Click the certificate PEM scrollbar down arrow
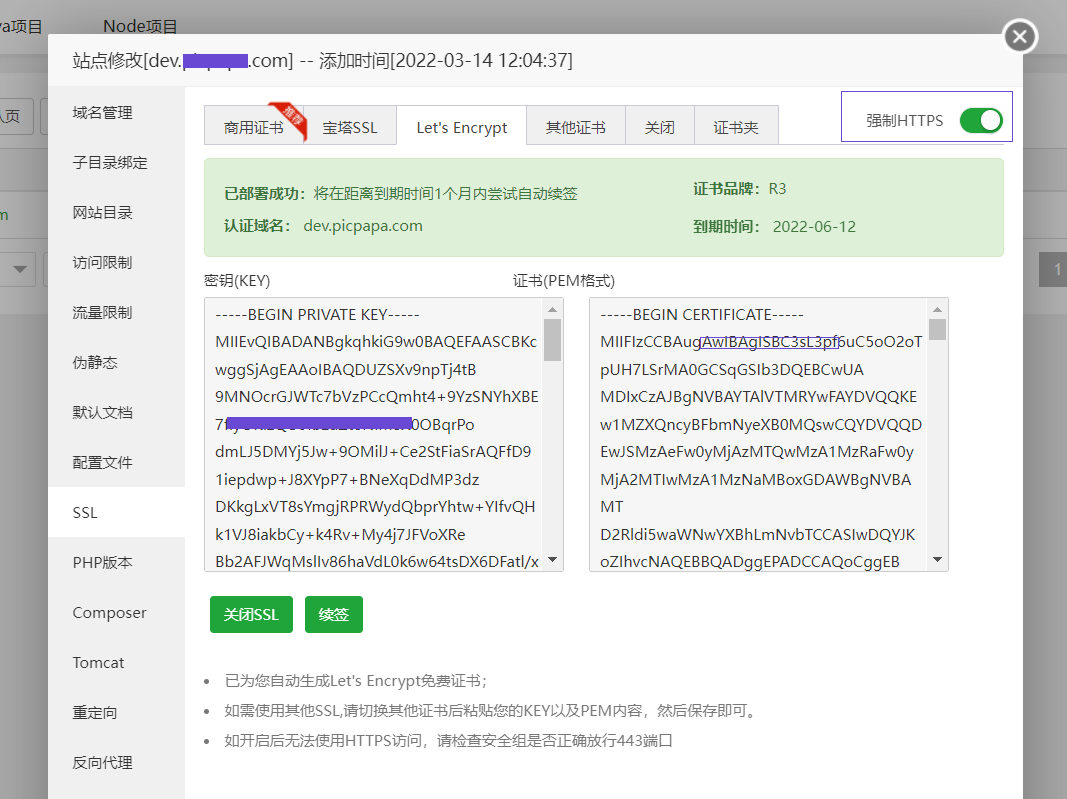Viewport: 1067px width, 799px height. coord(937,560)
